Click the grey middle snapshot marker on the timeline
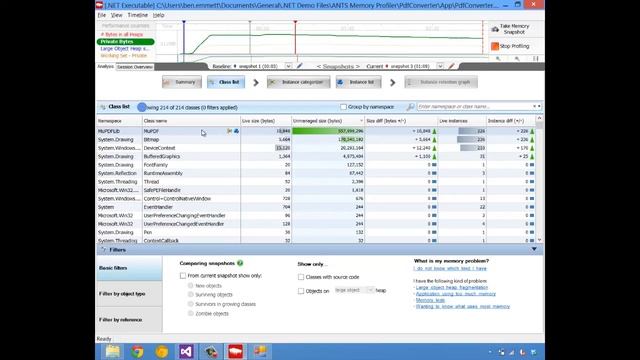This screenshot has height=360, width=640. point(250,23)
